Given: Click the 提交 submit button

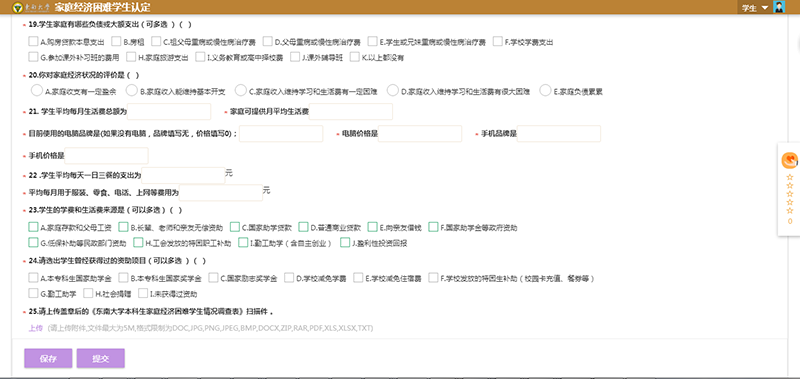Looking at the screenshot, I should pyautogui.click(x=101, y=359).
